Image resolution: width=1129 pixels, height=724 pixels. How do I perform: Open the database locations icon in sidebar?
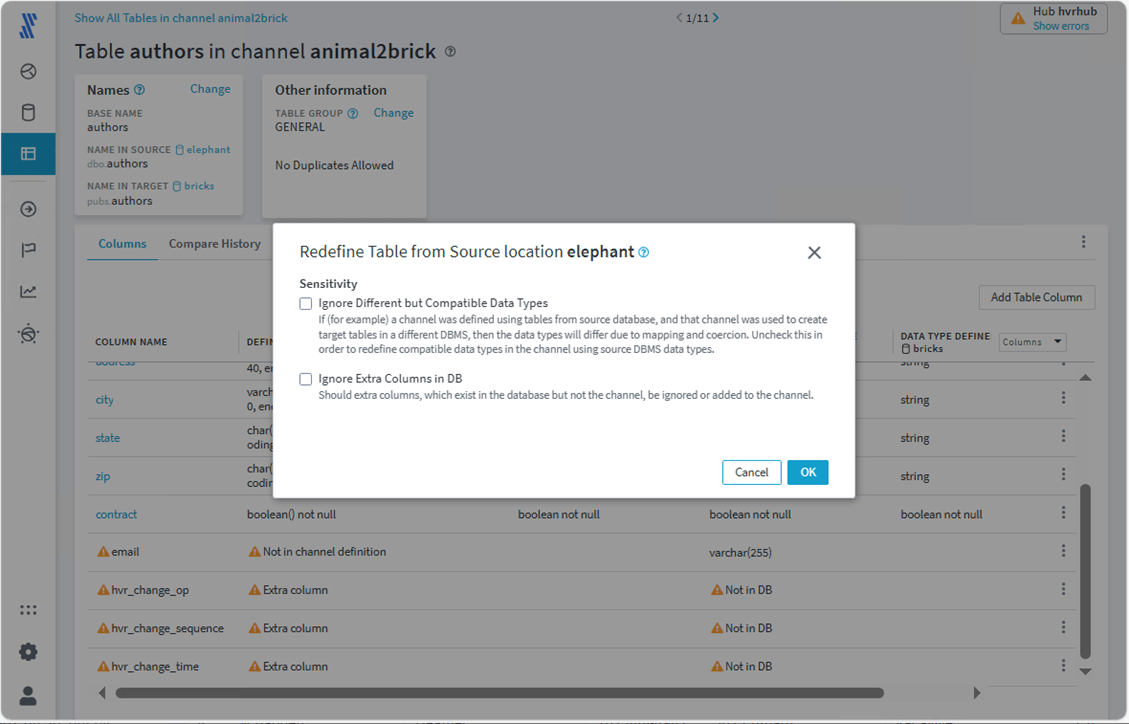[x=28, y=112]
